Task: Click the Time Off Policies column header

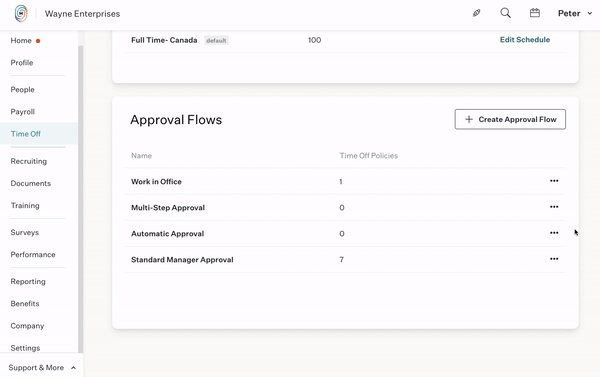Action: (x=368, y=156)
